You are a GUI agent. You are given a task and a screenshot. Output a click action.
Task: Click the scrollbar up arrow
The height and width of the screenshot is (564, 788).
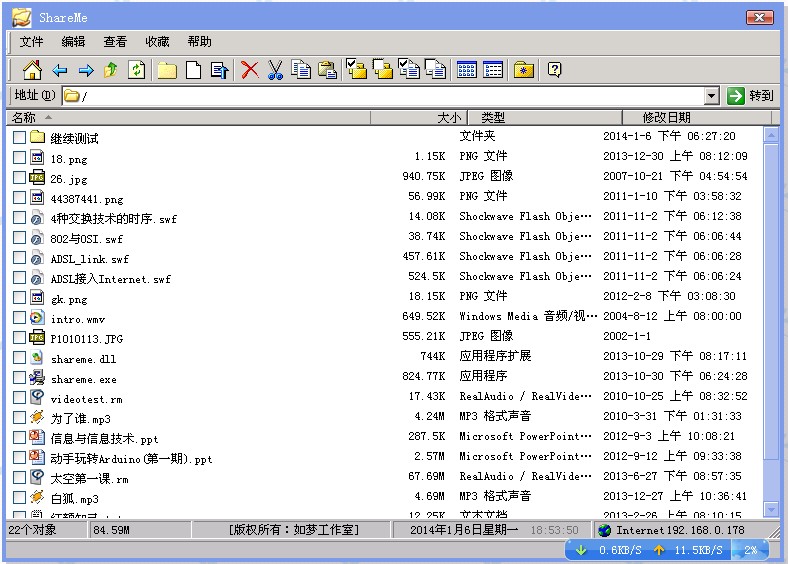pos(771,135)
